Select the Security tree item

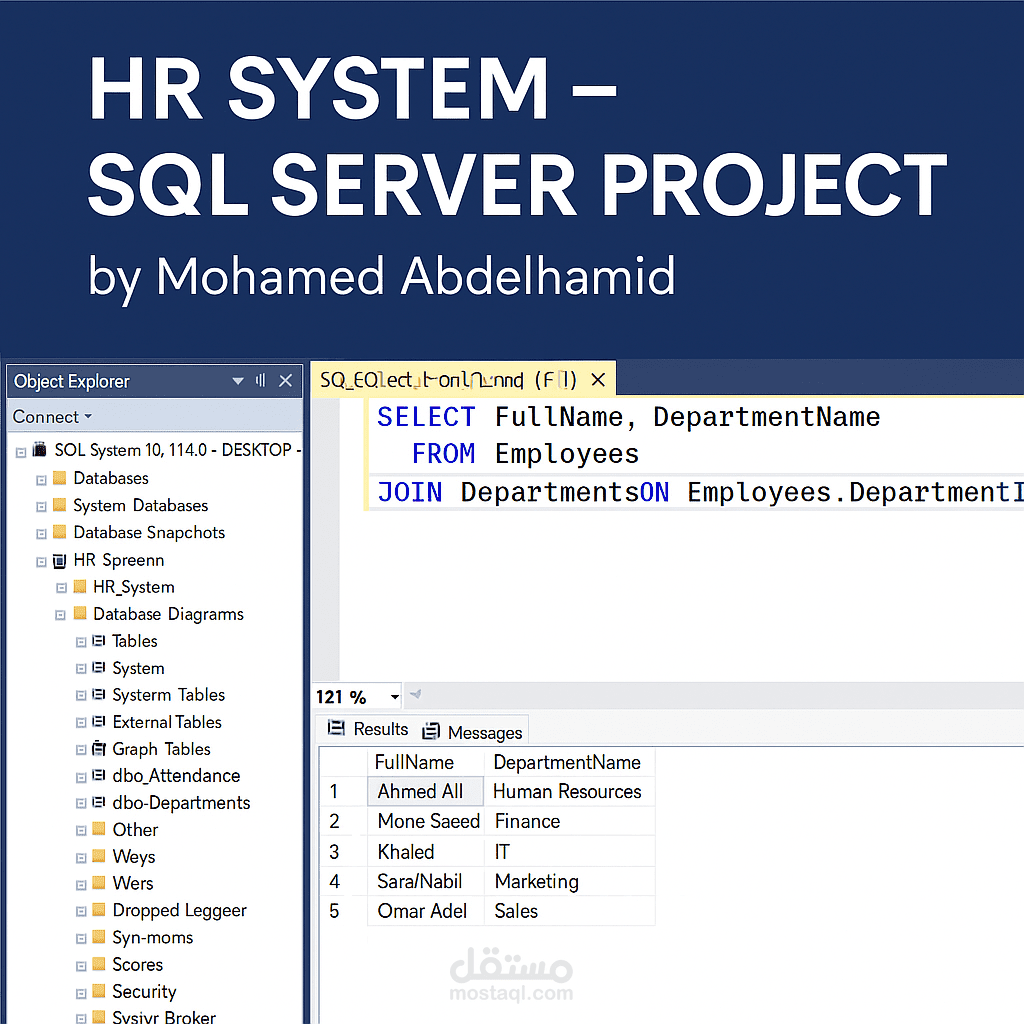click(144, 991)
